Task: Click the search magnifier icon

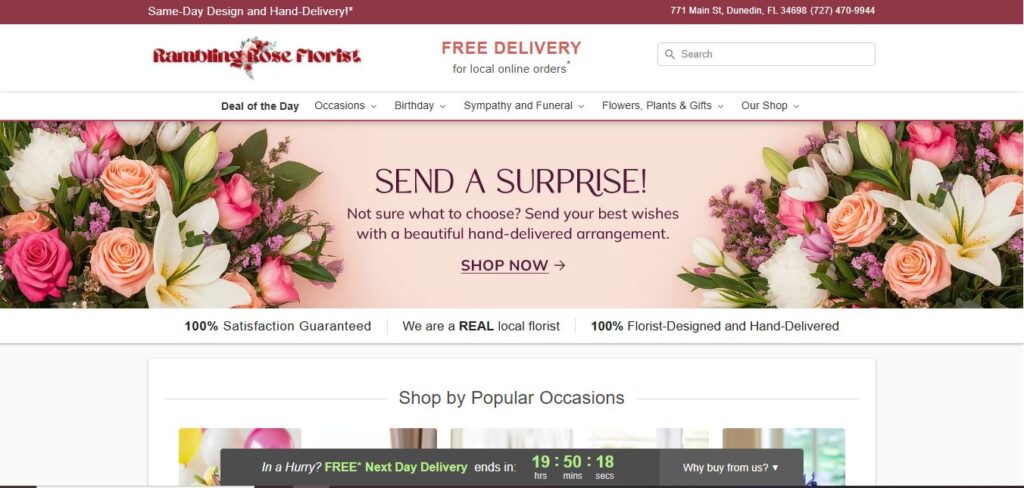Action: 669,54
